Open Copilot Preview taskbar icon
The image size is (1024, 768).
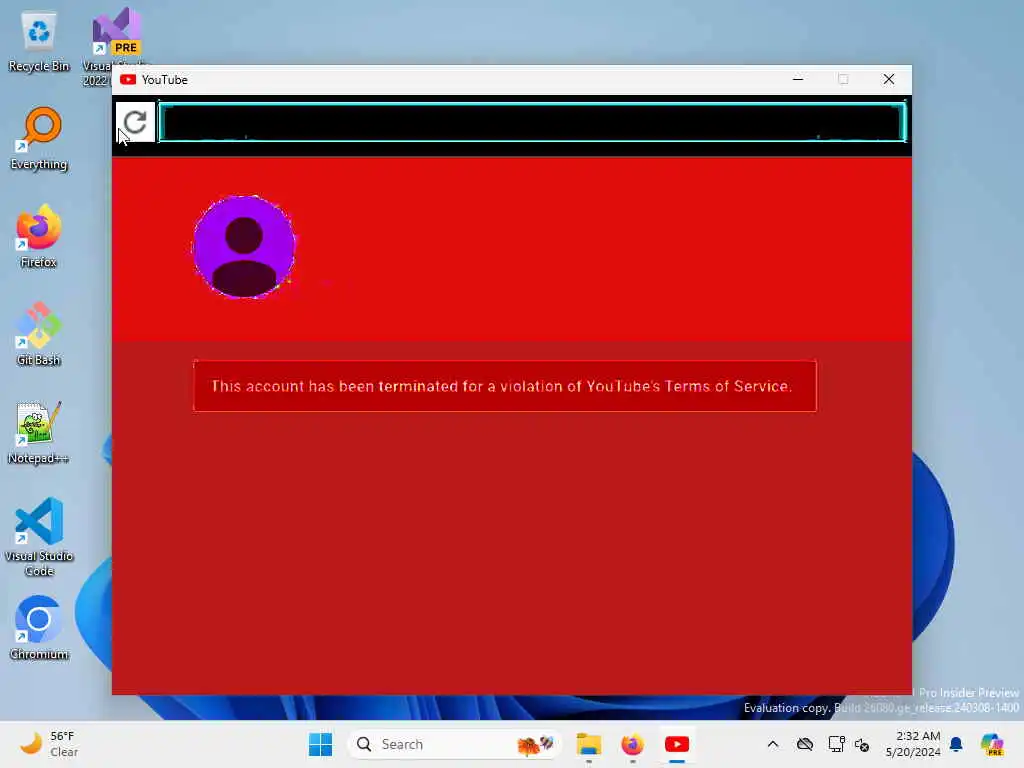click(992, 744)
